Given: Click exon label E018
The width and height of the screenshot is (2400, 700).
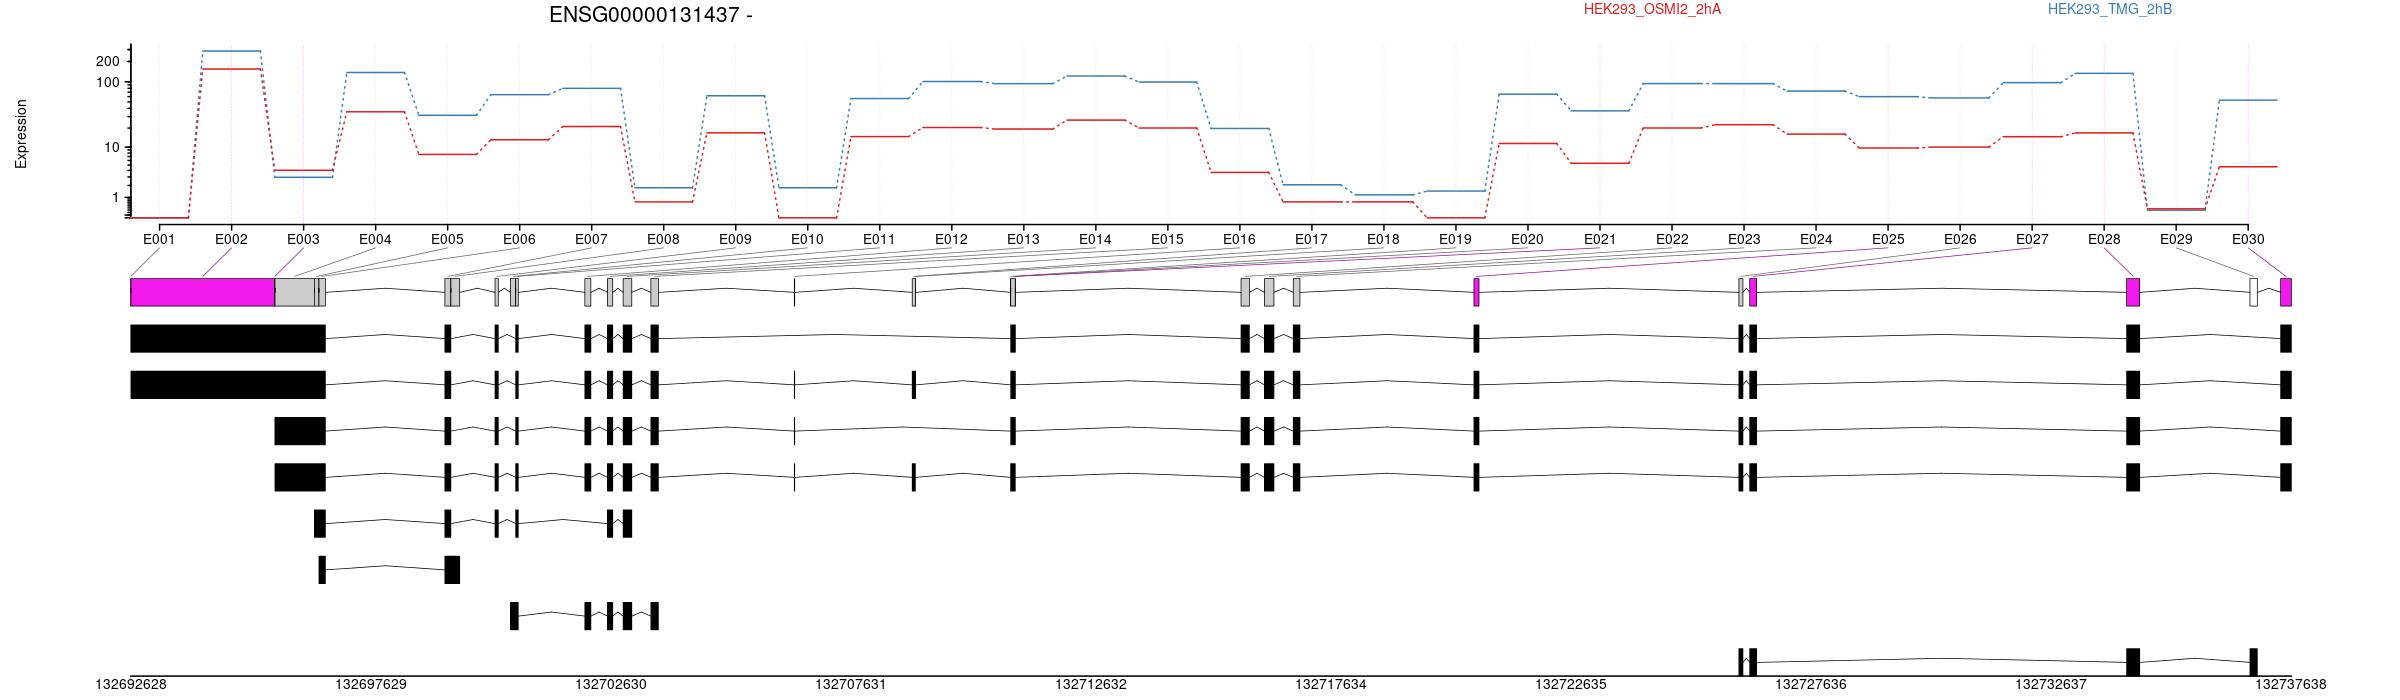Looking at the screenshot, I should pyautogui.click(x=1383, y=239).
